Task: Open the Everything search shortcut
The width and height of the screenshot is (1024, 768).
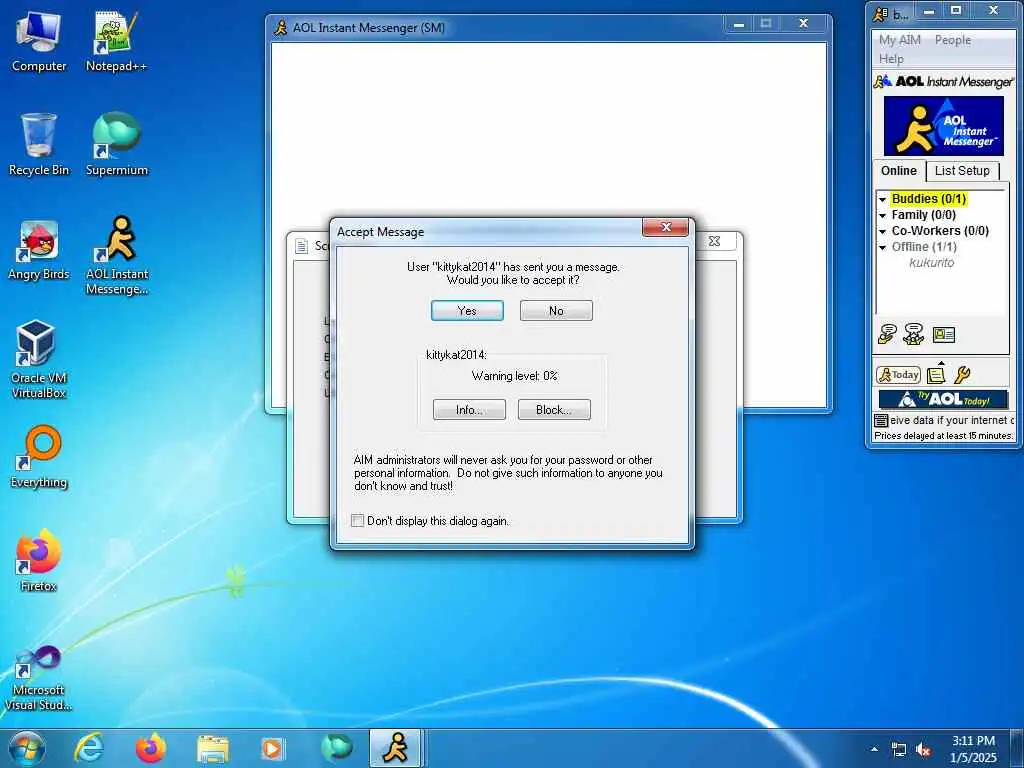Action: point(39,457)
